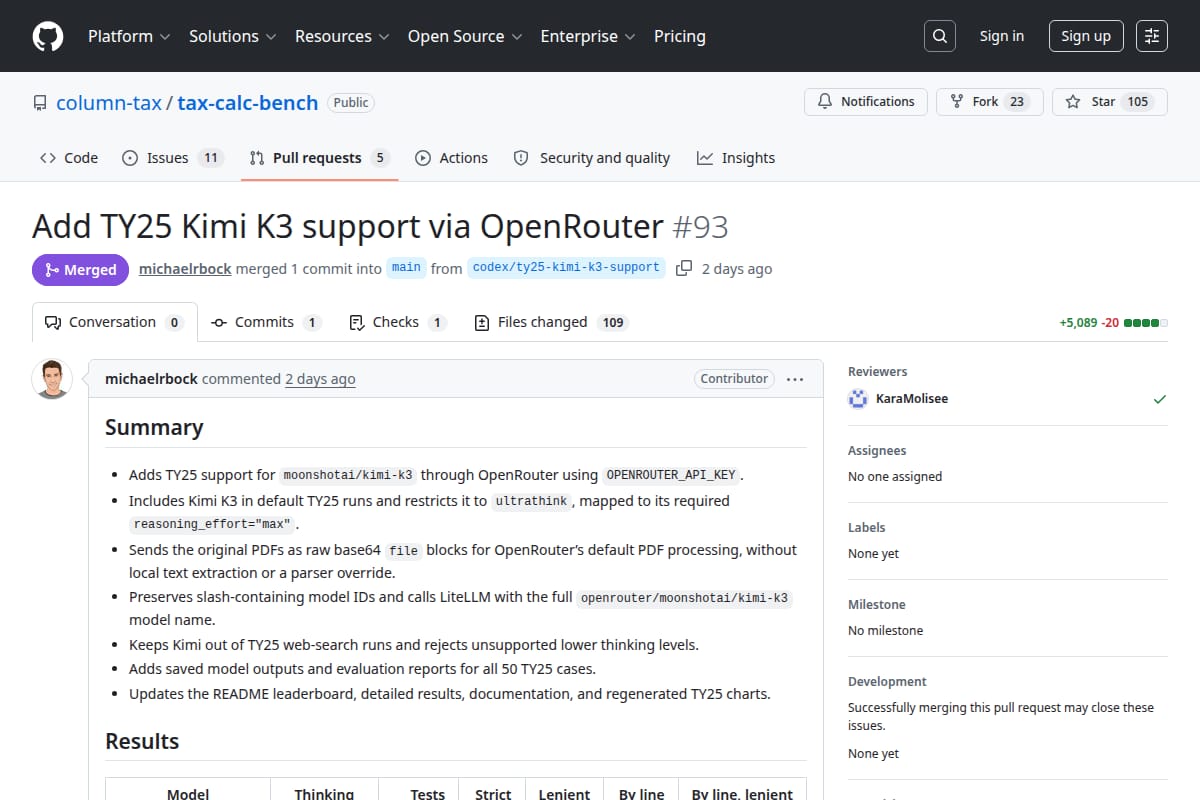Screen dimensions: 1200x800
Task: Click codex/ty25-kimi-k3-support branch label
Action: click(566, 268)
